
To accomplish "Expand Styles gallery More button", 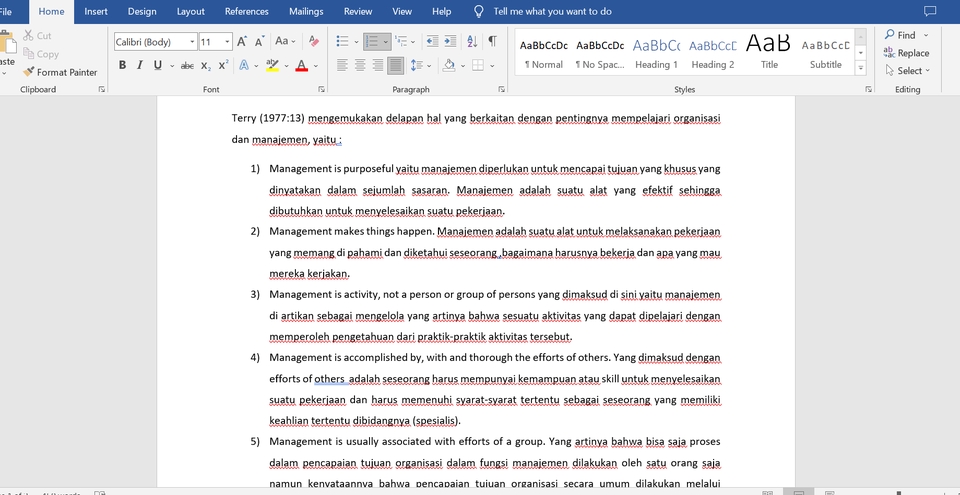I will coord(861,68).
